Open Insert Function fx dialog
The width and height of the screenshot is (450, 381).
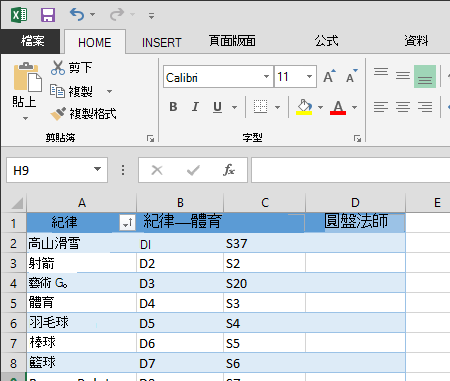[229, 170]
